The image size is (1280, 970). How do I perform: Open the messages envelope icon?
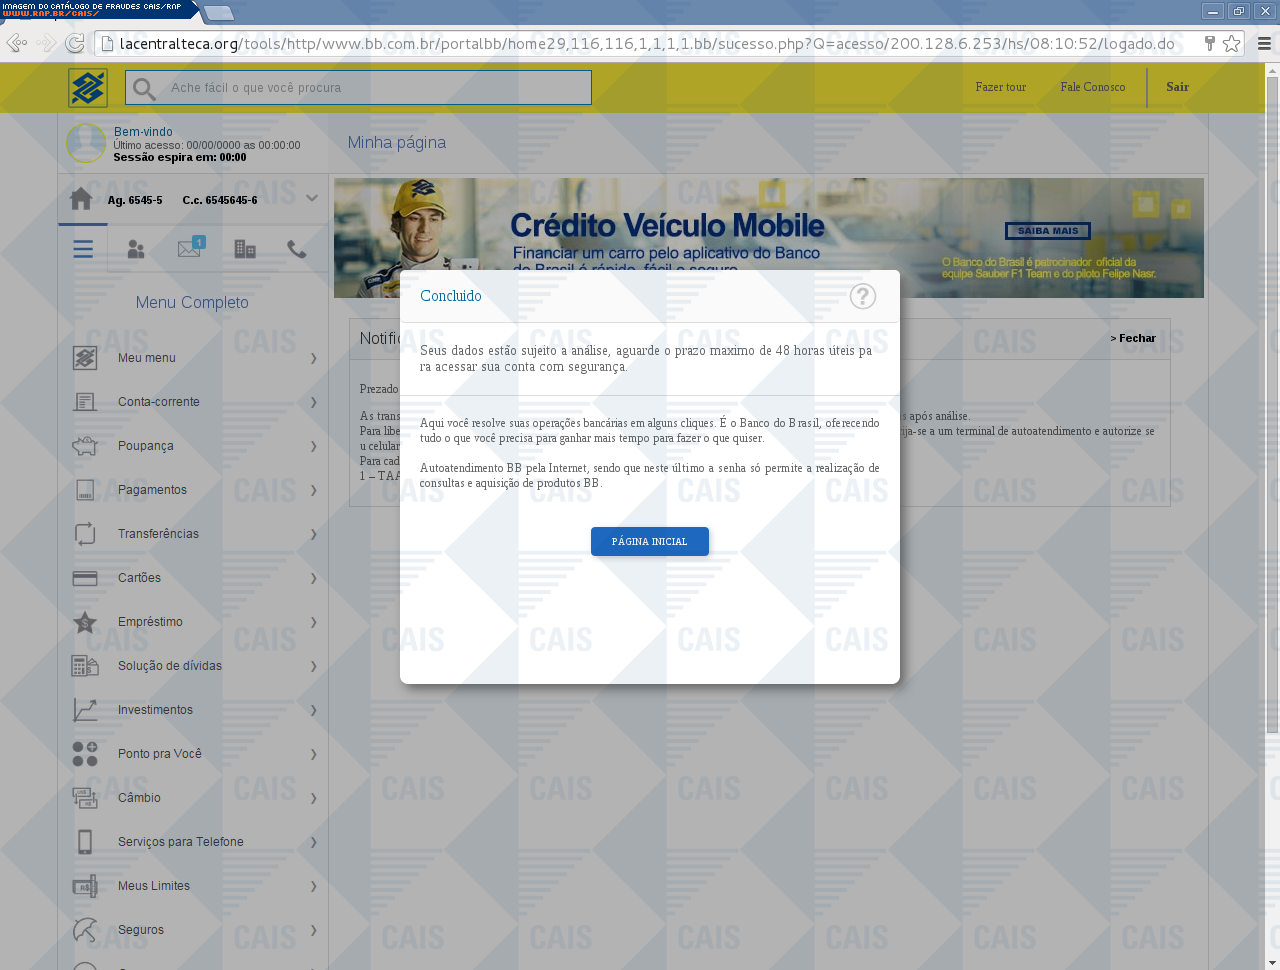coord(190,248)
